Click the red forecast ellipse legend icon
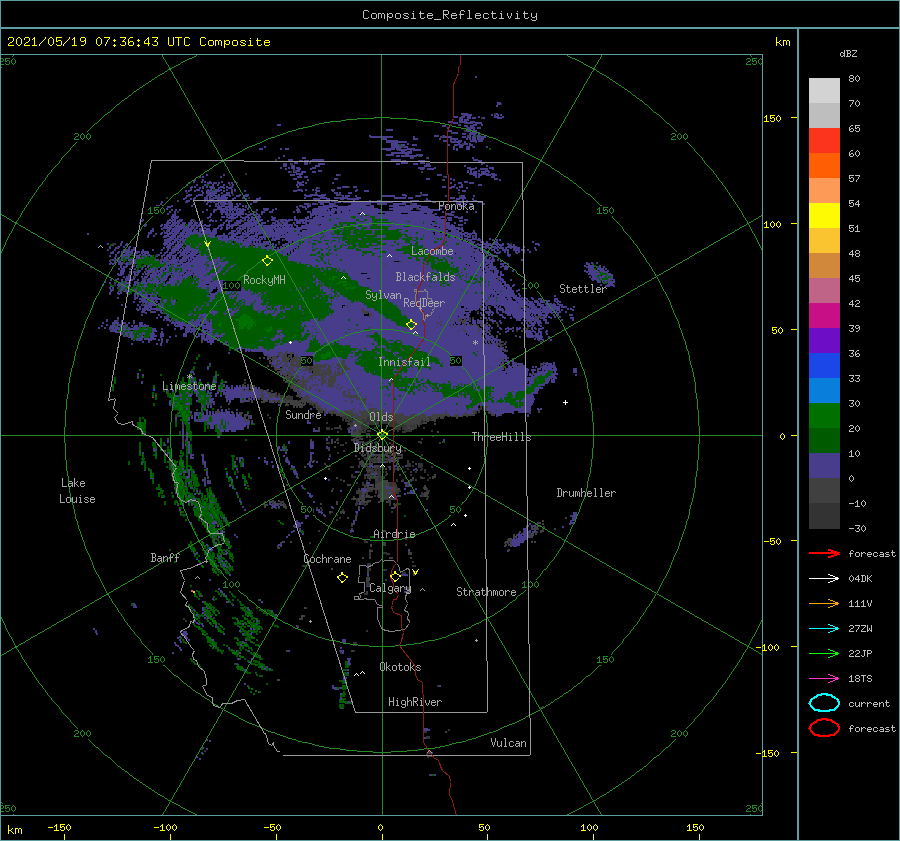 pyautogui.click(x=824, y=728)
